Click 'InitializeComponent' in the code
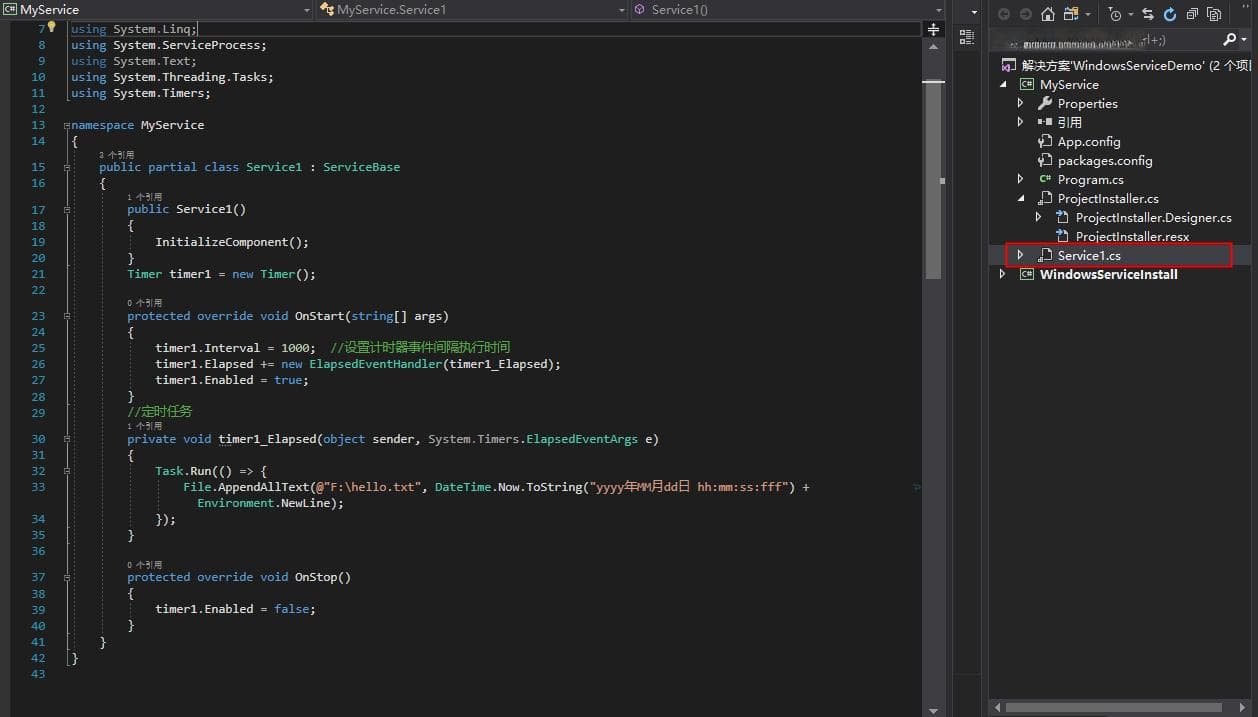The height and width of the screenshot is (717, 1258). tap(222, 242)
